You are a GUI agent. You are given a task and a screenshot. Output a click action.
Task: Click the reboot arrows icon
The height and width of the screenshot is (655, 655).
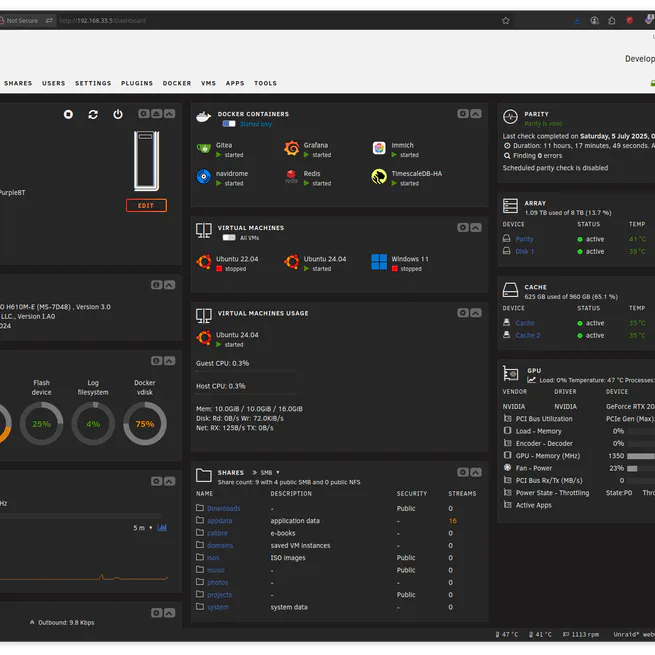coord(93,114)
